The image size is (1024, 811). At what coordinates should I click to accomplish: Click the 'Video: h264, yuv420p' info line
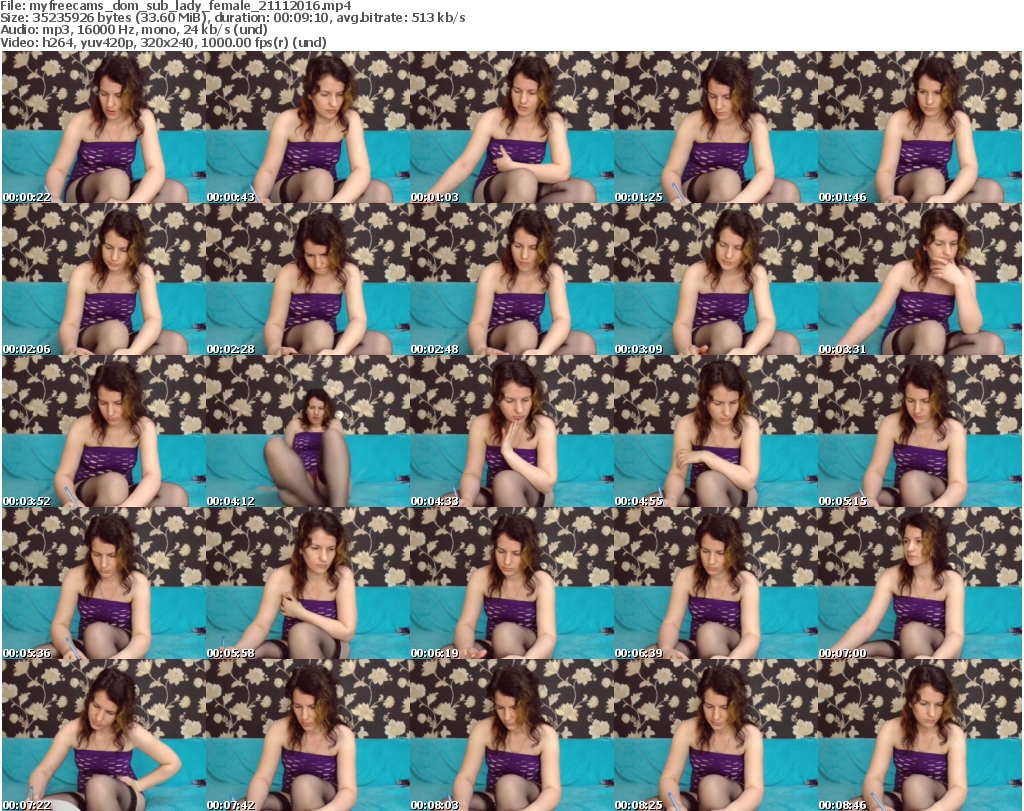point(163,42)
